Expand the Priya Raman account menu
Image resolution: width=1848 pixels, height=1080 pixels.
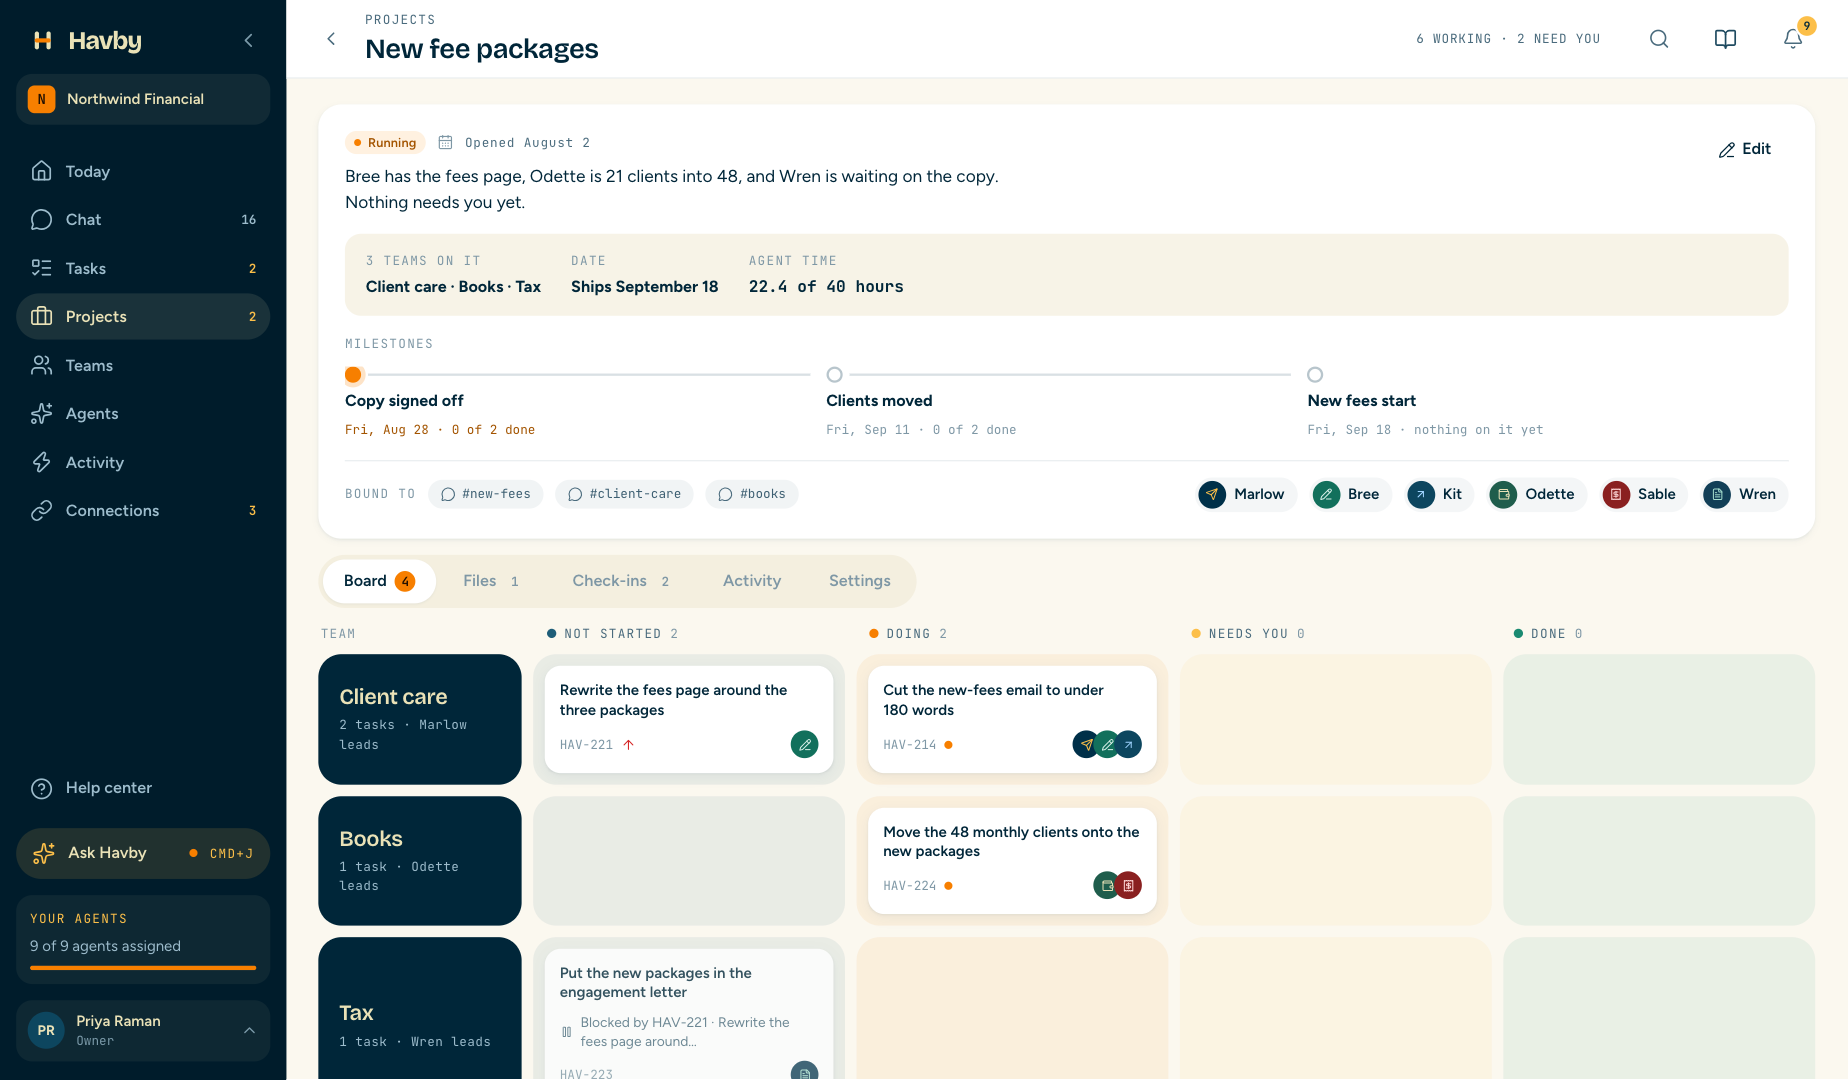[143, 1030]
